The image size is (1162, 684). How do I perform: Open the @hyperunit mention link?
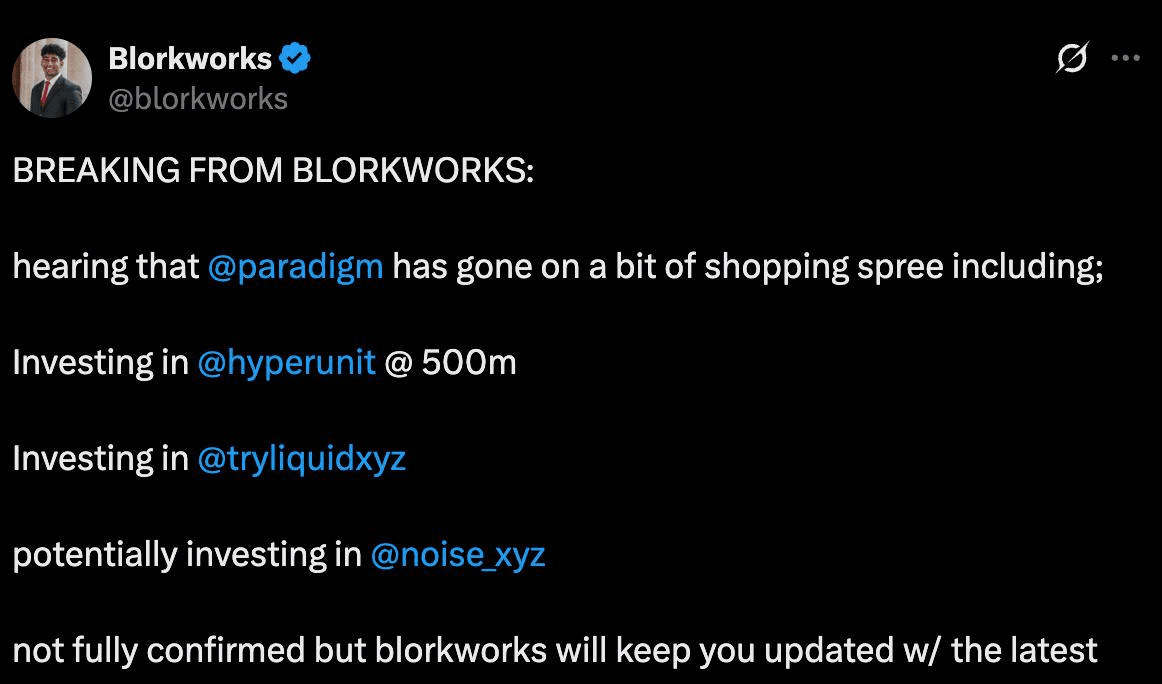(x=288, y=362)
